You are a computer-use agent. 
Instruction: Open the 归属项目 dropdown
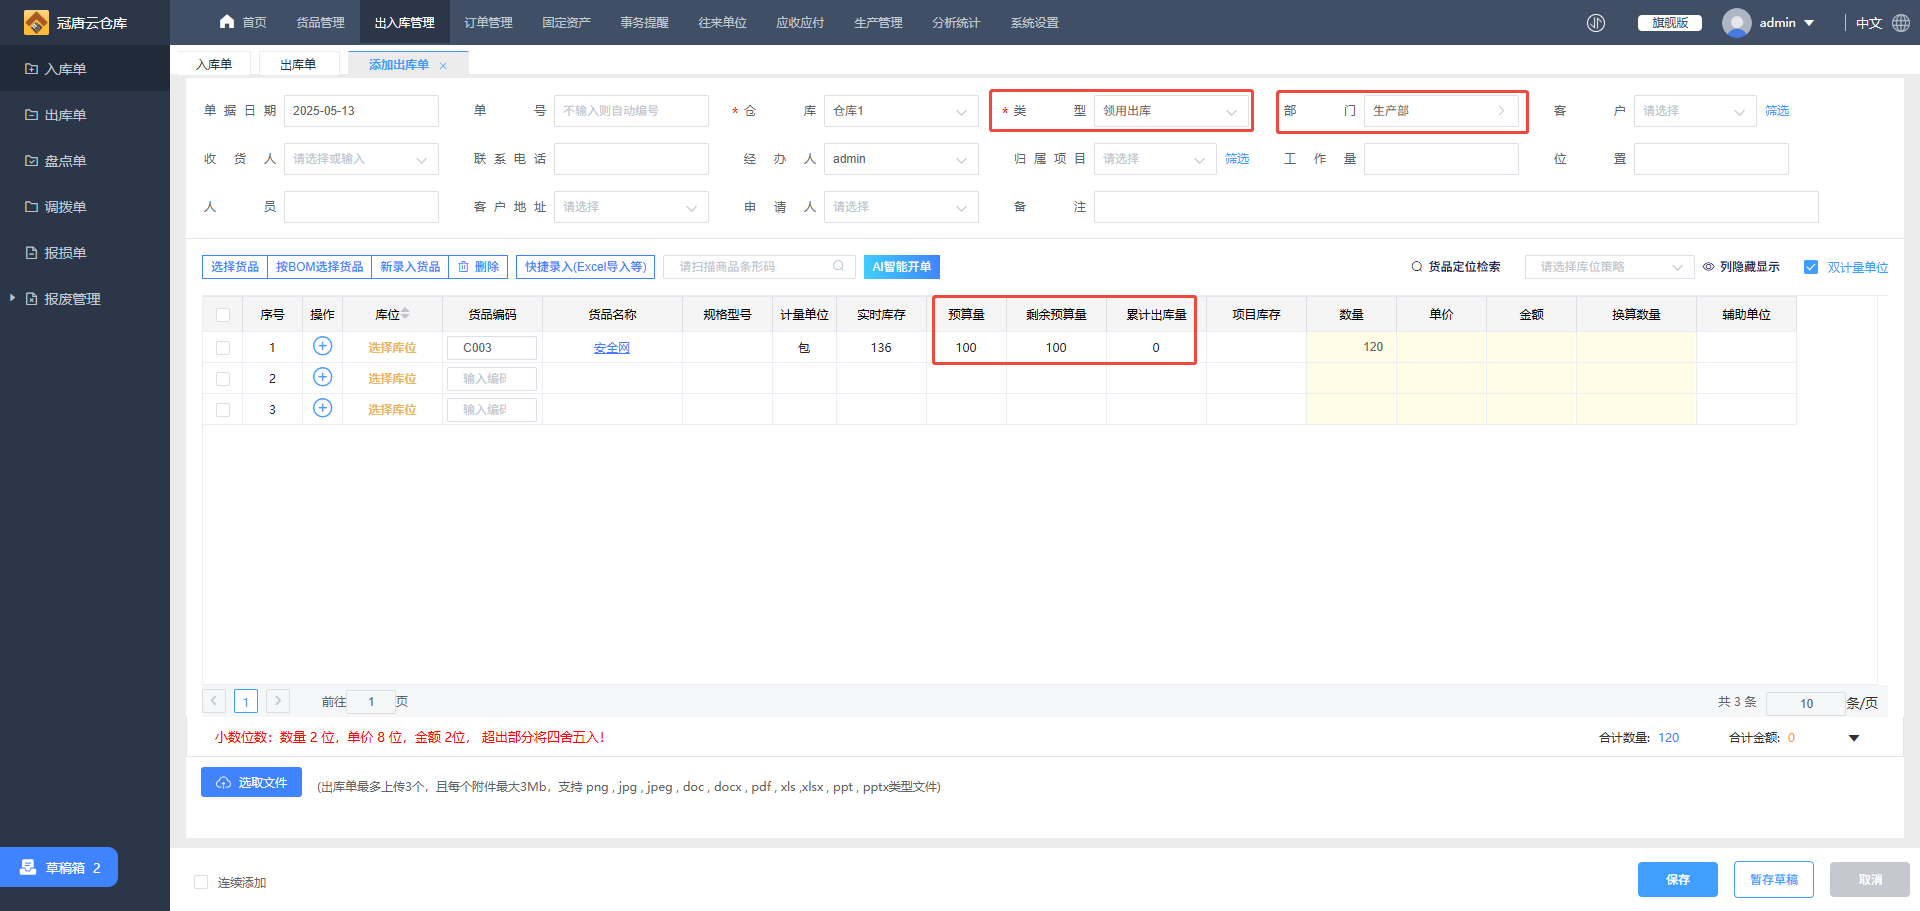1155,159
